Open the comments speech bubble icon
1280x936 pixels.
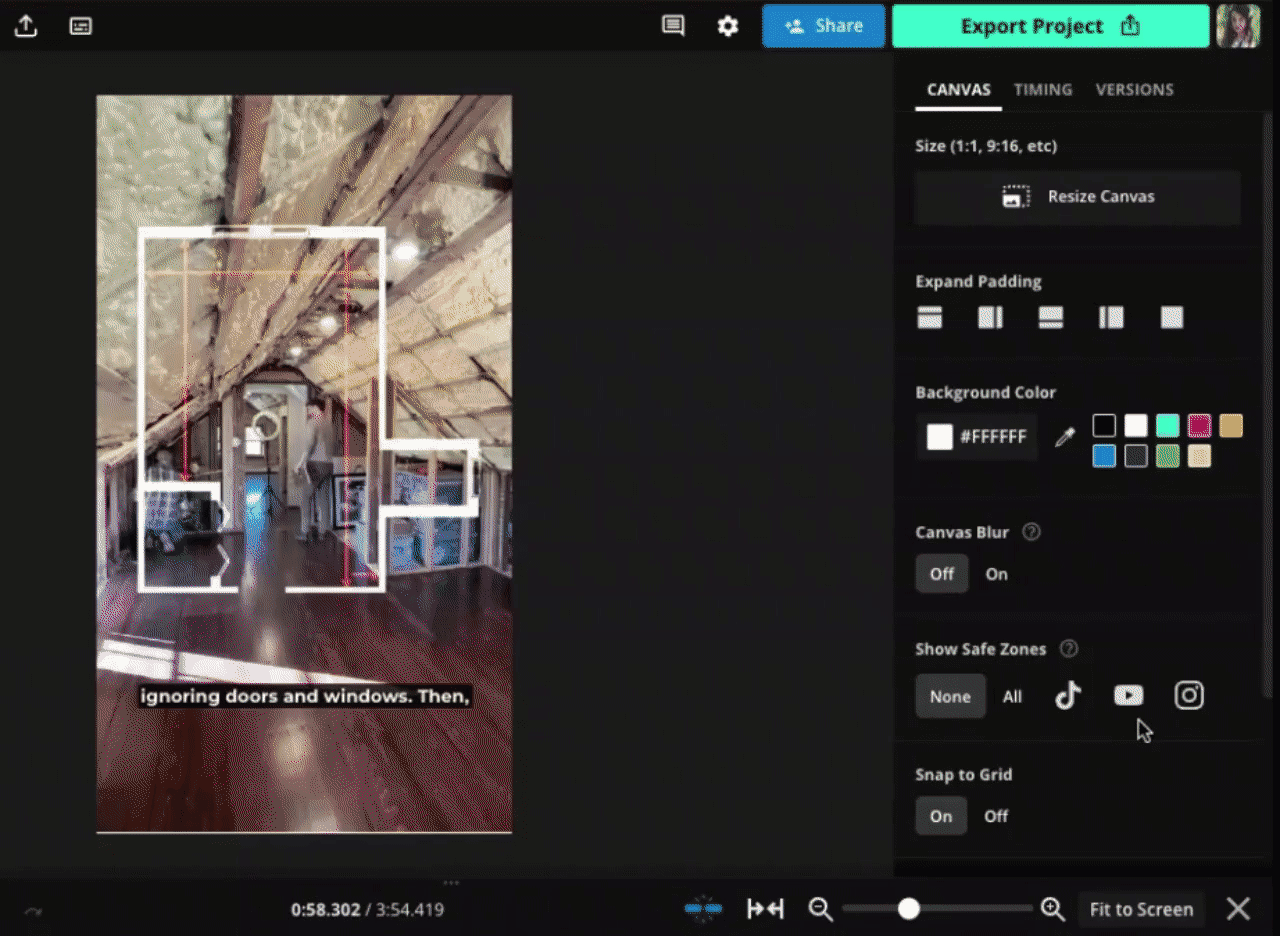point(673,26)
